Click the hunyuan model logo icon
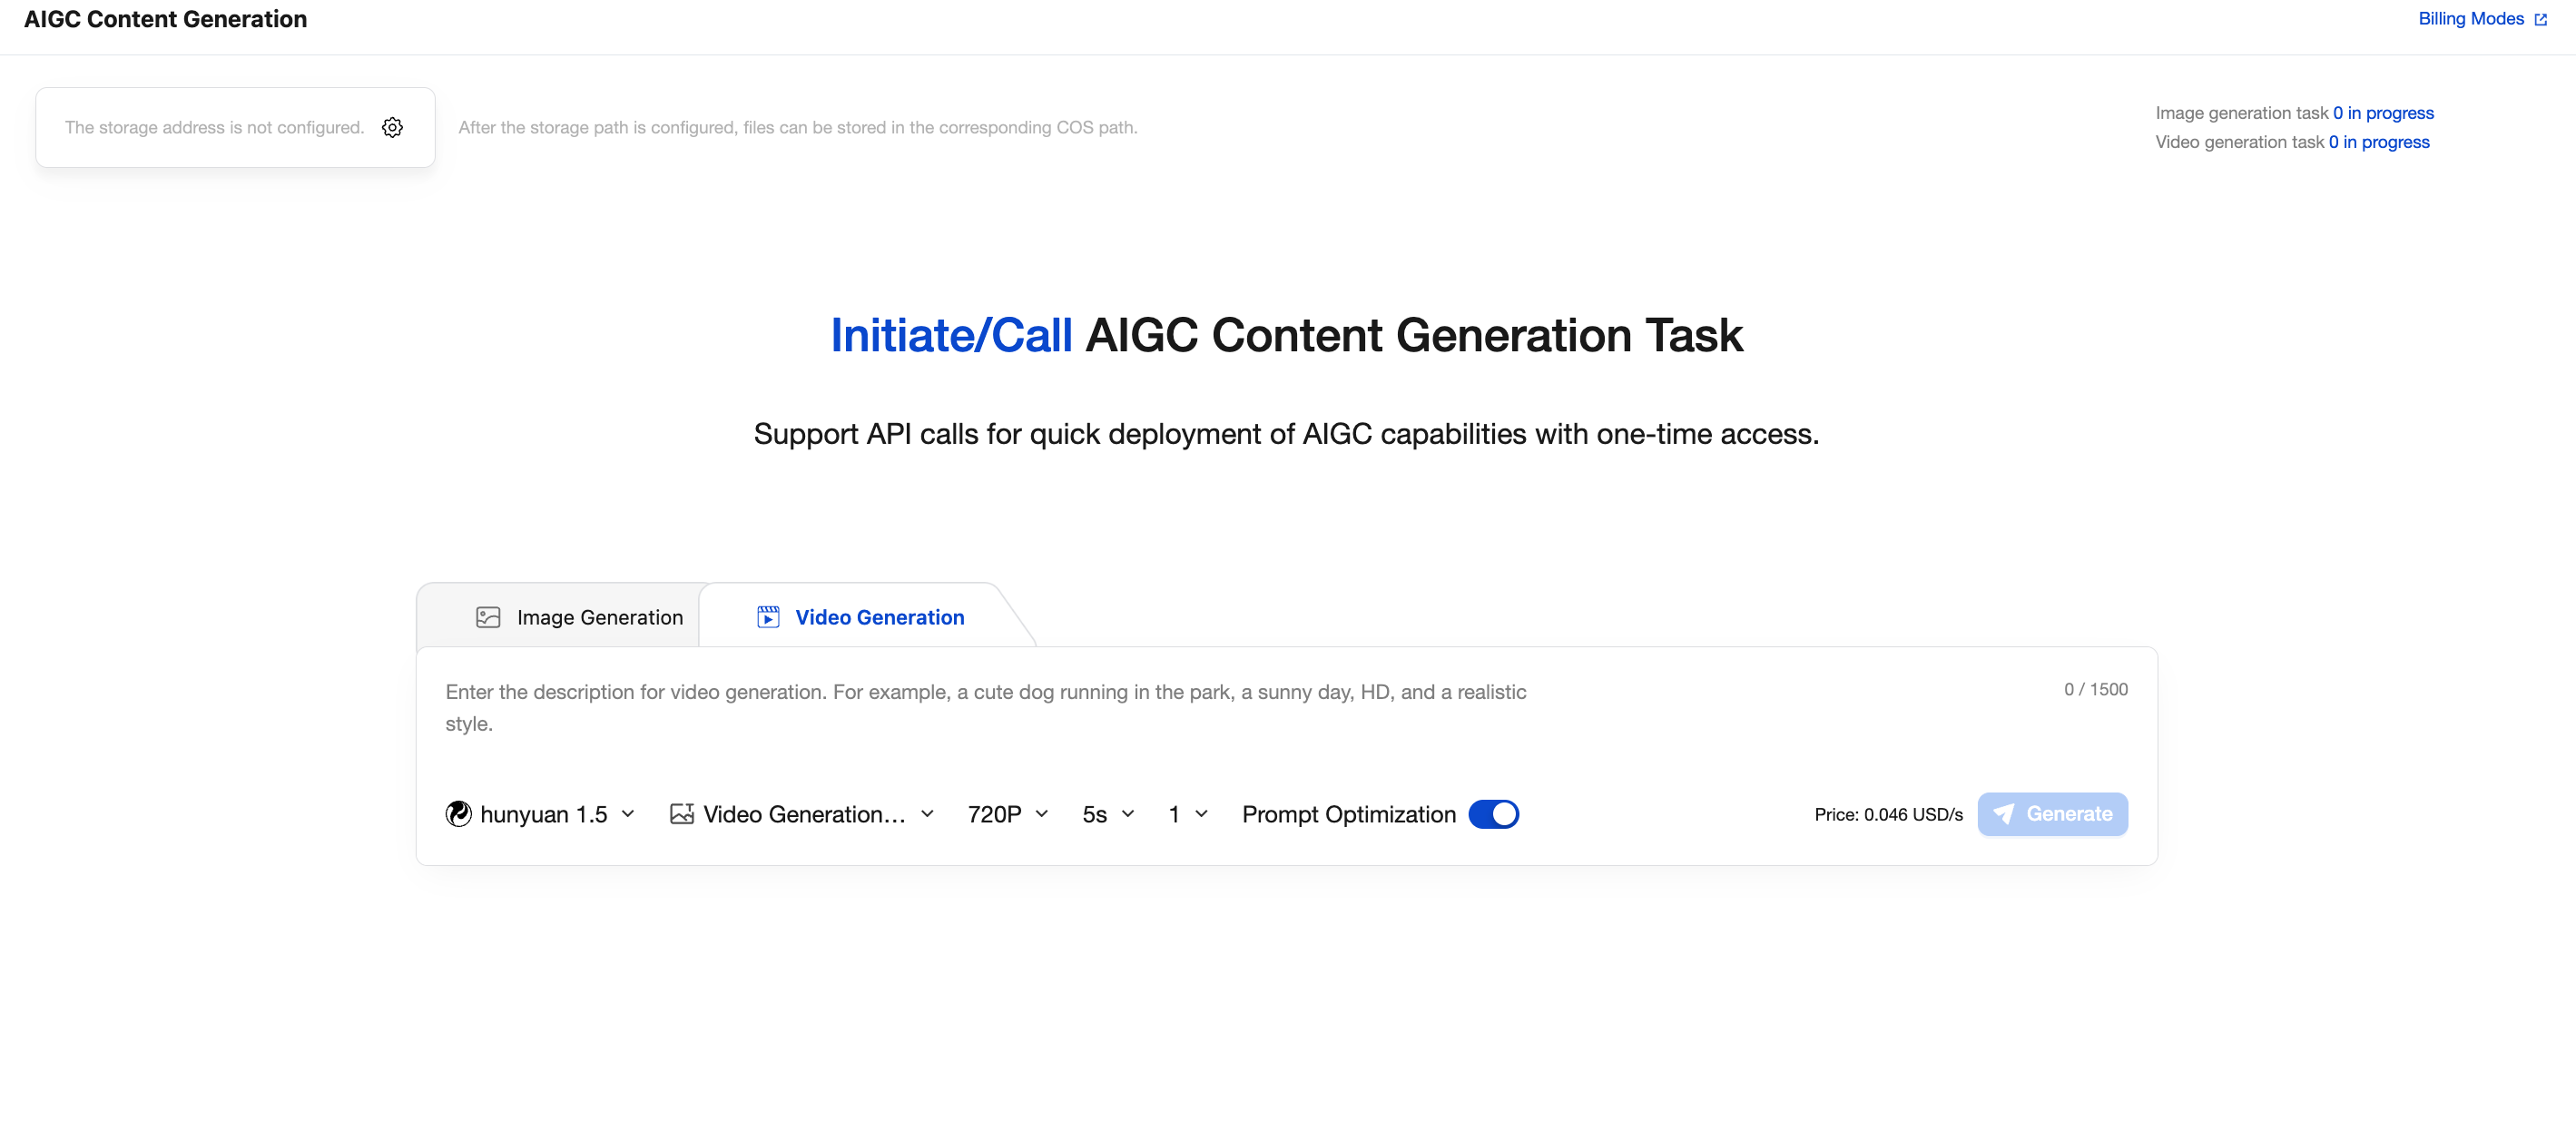The height and width of the screenshot is (1142, 2576). [458, 814]
